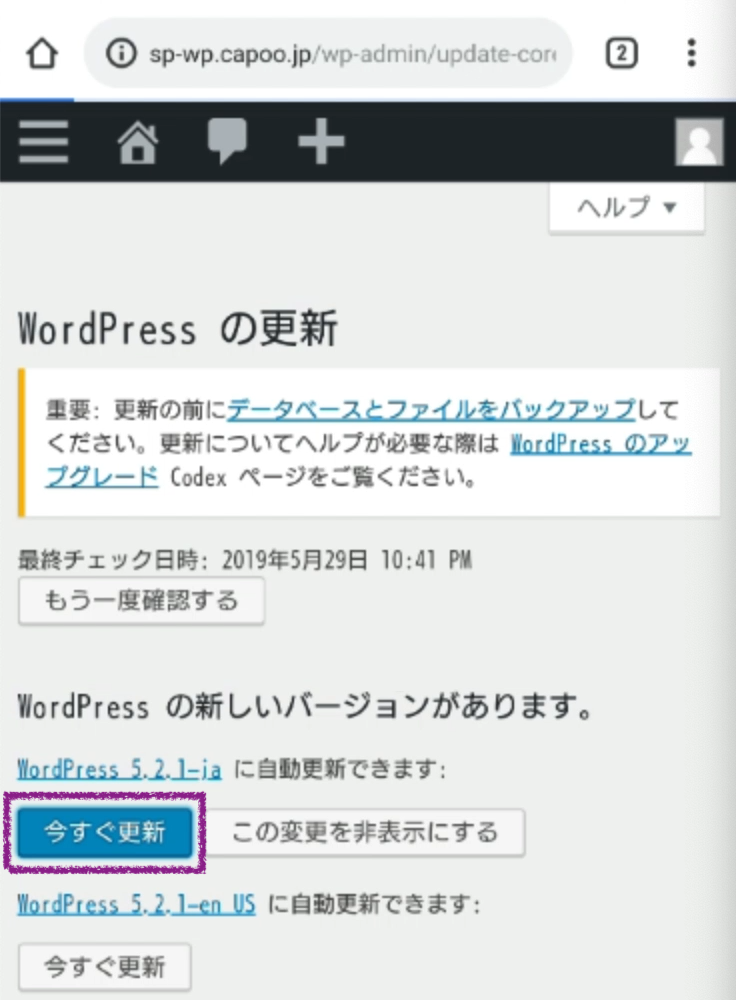Click 今すぐ更新 below the en_US version

click(x=104, y=967)
